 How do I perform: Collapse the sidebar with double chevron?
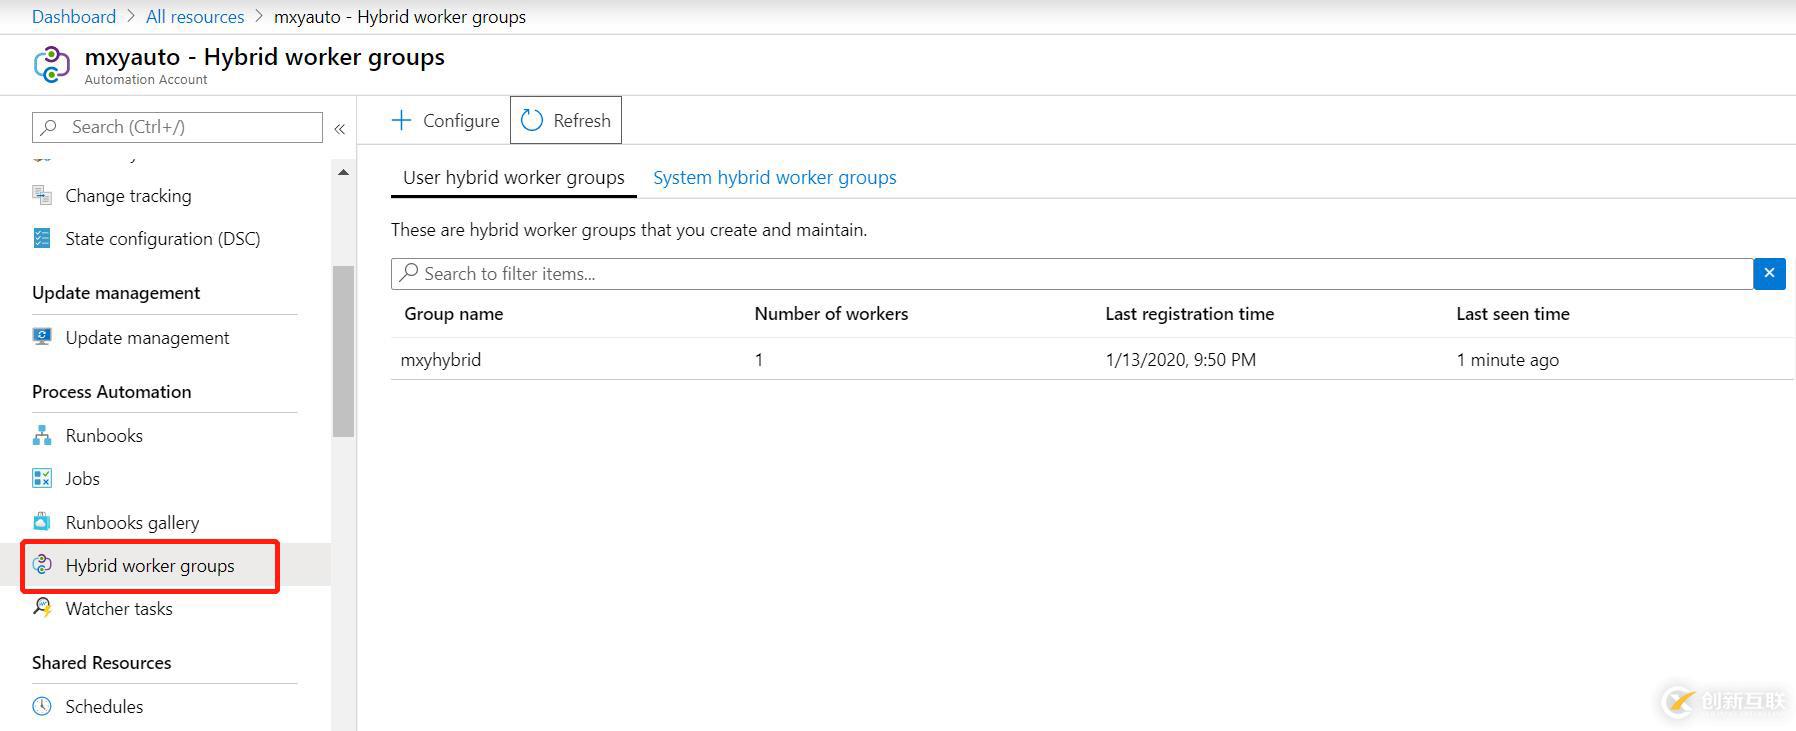click(340, 128)
